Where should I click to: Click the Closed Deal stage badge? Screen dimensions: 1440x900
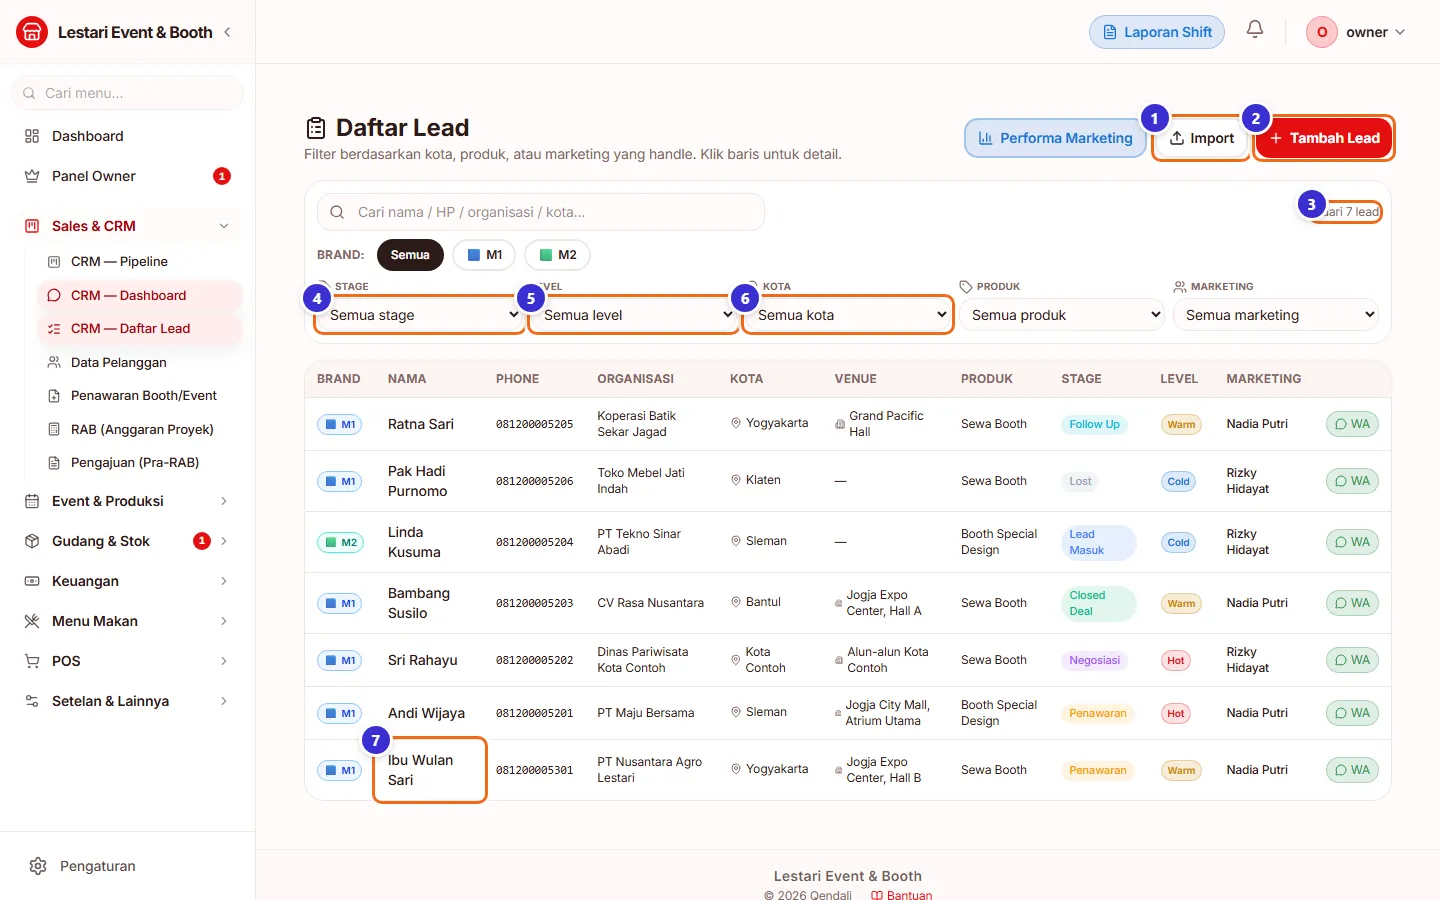click(1097, 603)
